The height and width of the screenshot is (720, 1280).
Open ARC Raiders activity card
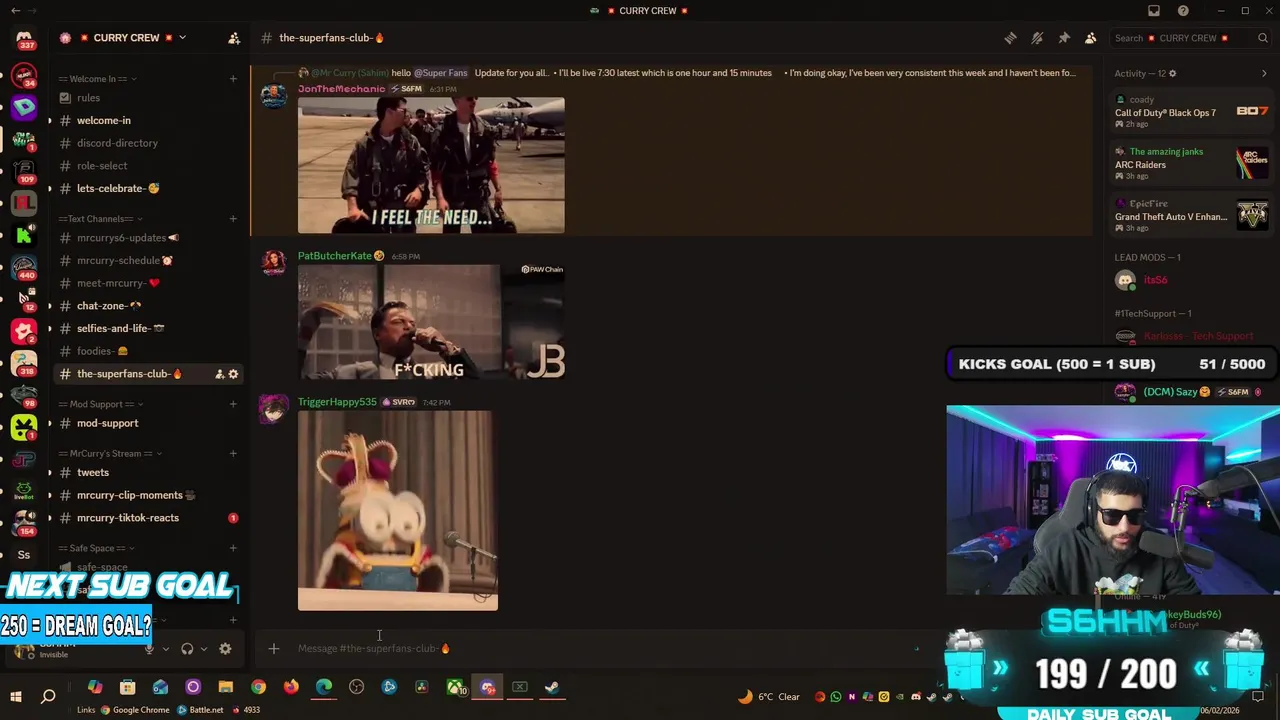[1191, 163]
